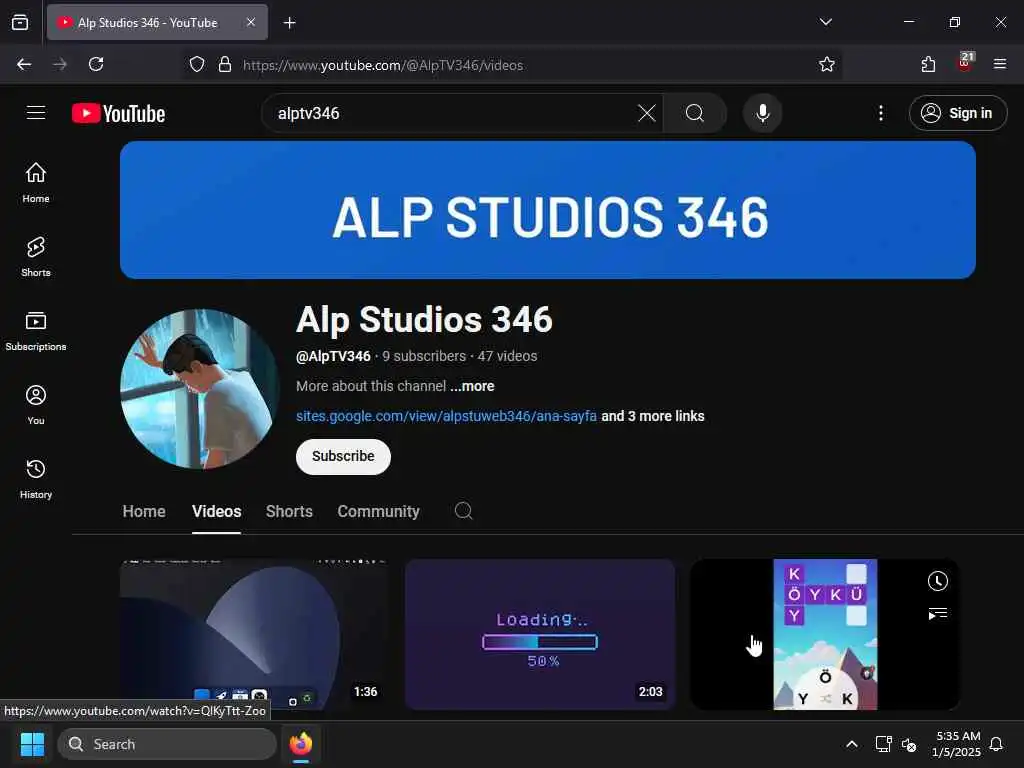1024x768 pixels.
Task: Open the Firefox extensions puzzle icon
Action: 928,64
